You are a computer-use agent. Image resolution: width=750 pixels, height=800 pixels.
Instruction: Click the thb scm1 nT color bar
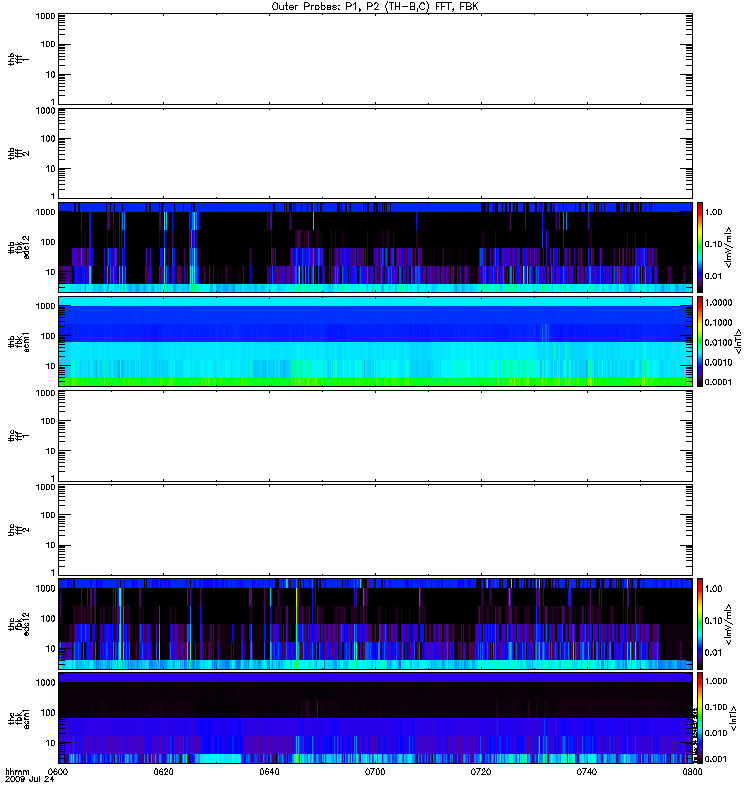(700, 341)
